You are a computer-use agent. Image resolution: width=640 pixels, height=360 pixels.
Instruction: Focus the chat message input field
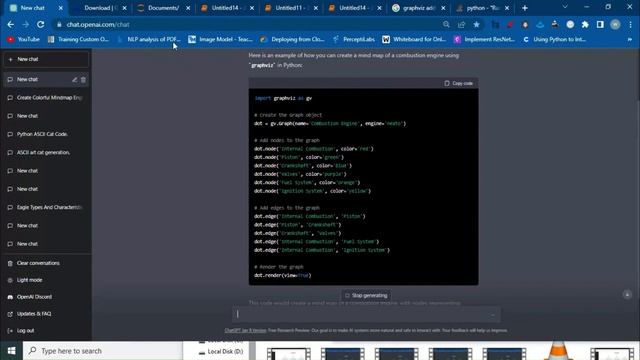click(366, 314)
